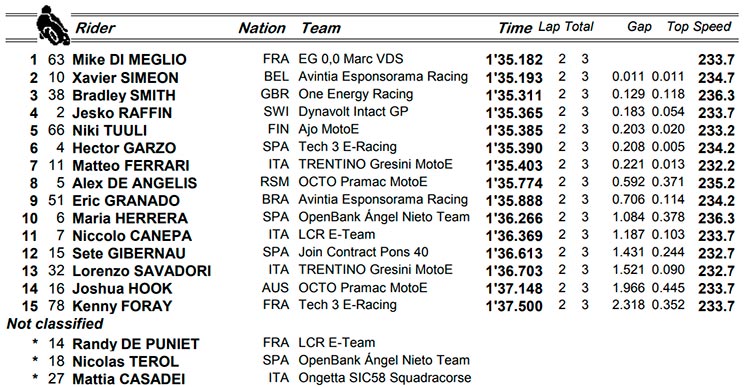This screenshot has width=745, height=387.
Task: Click the EG 0,0 Marc VDS team
Action: point(351,59)
